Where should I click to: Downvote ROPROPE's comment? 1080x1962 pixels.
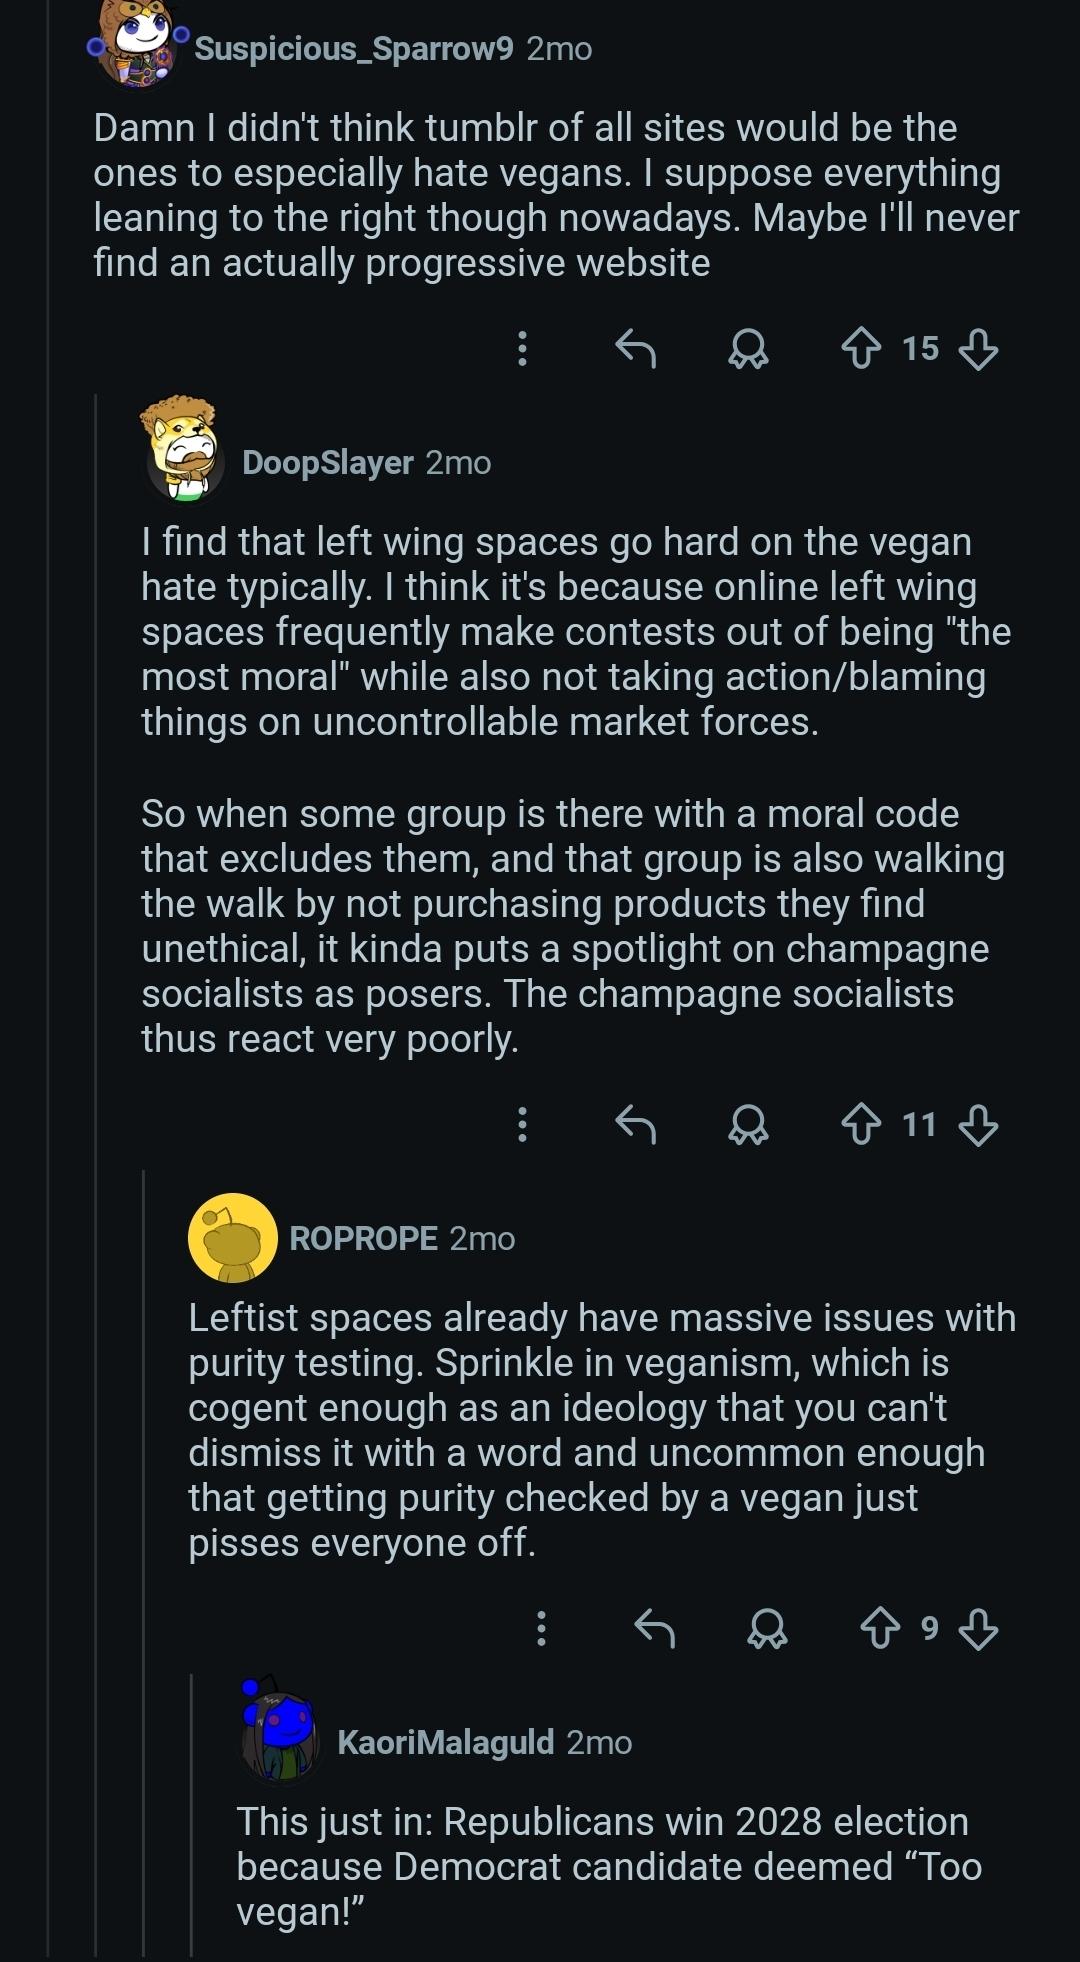(x=977, y=1629)
